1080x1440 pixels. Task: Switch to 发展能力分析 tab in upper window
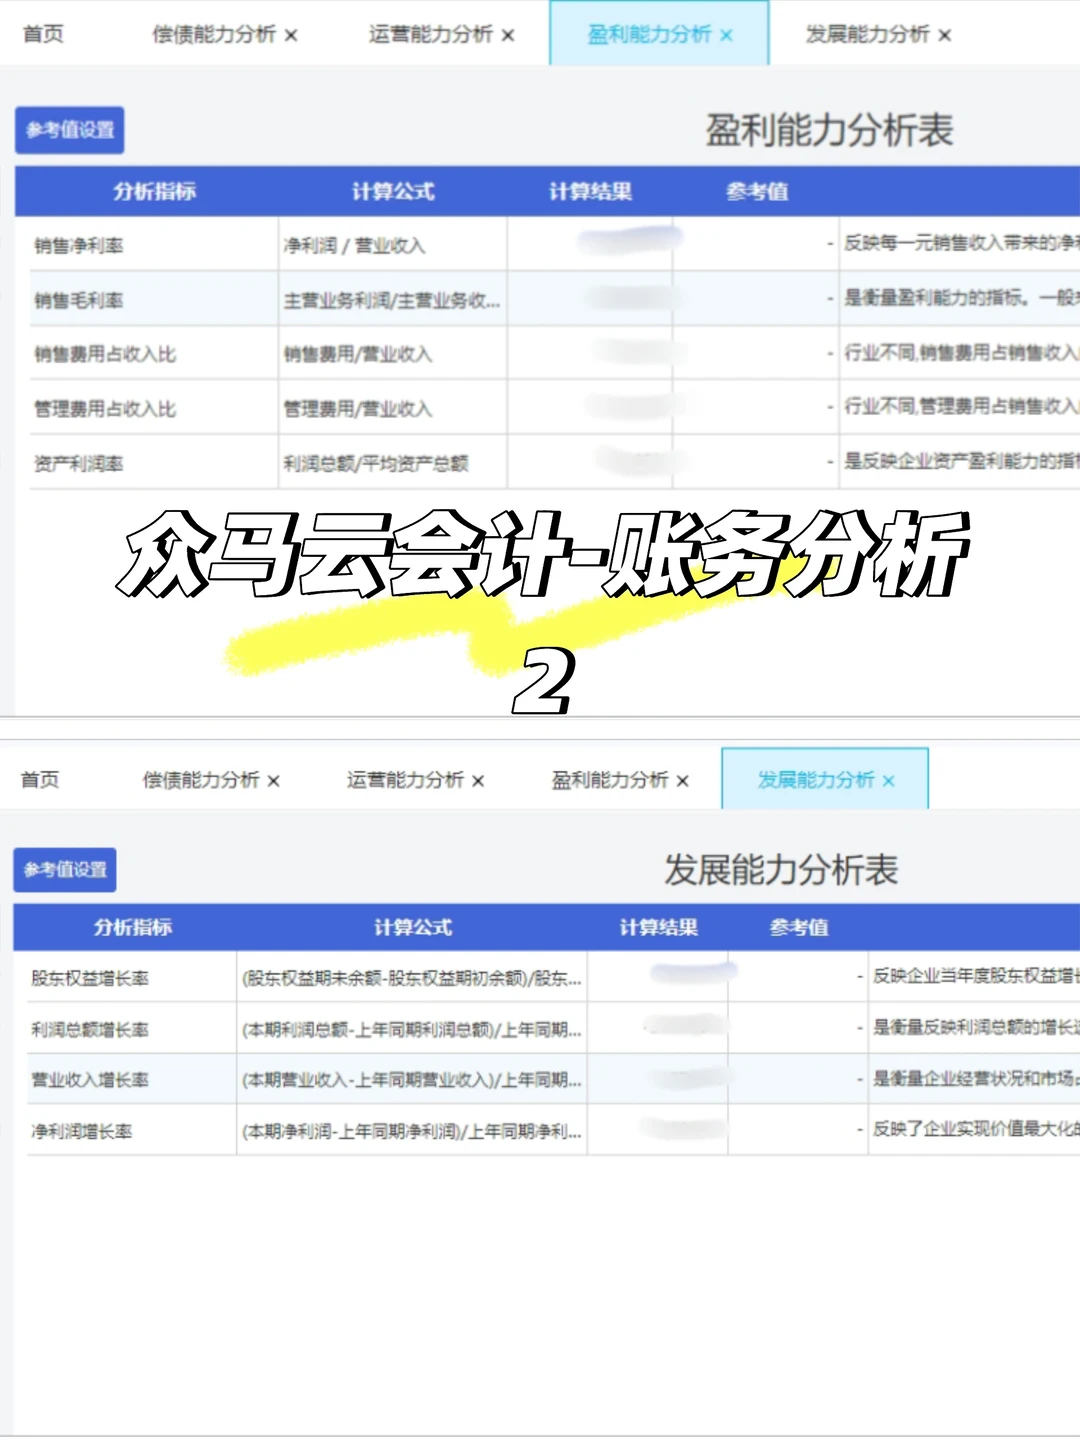[867, 34]
